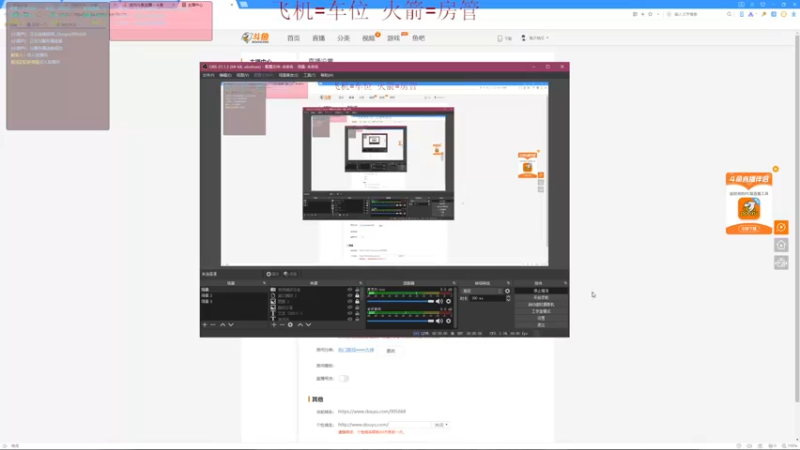Pop out the Controls dock icon
Screen dimensions: 800x450
pos(565,283)
